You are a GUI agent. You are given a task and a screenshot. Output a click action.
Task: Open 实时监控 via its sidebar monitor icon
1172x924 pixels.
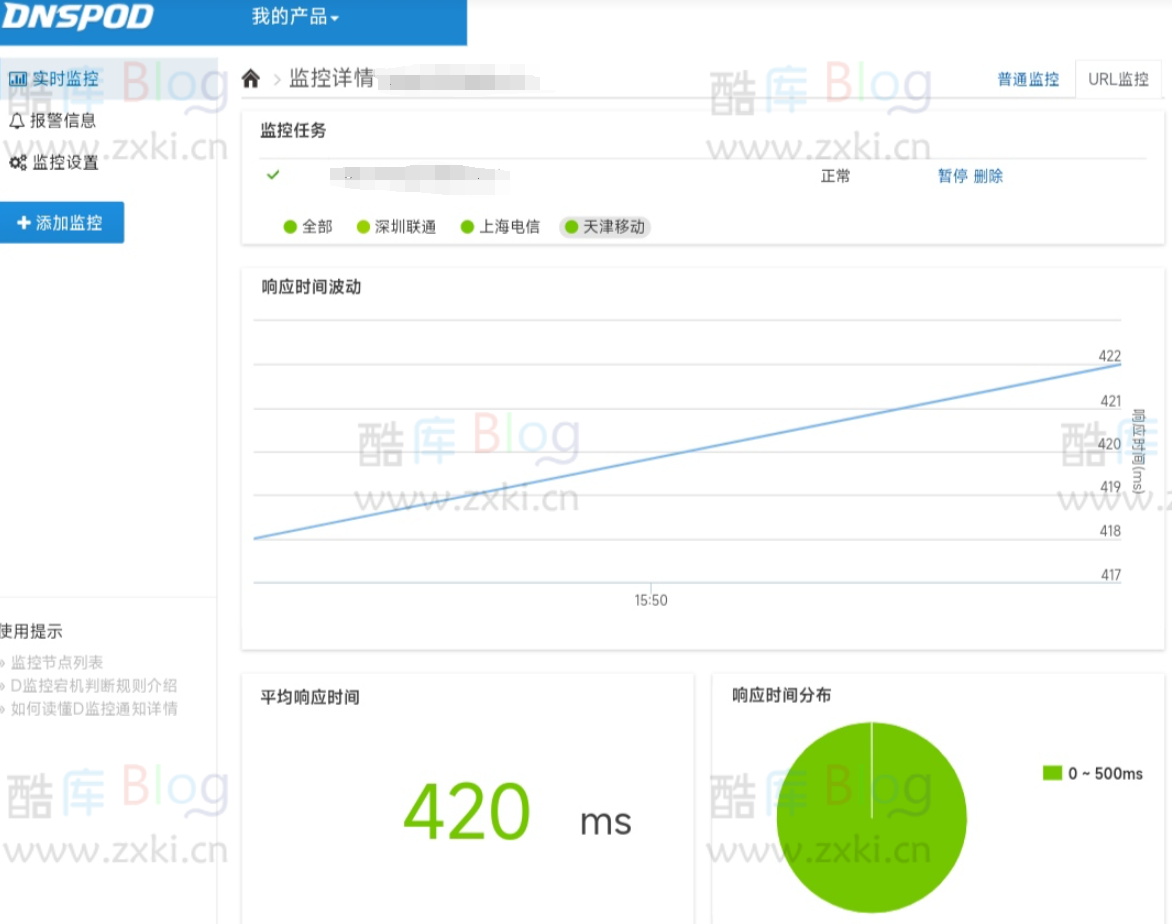(x=19, y=78)
